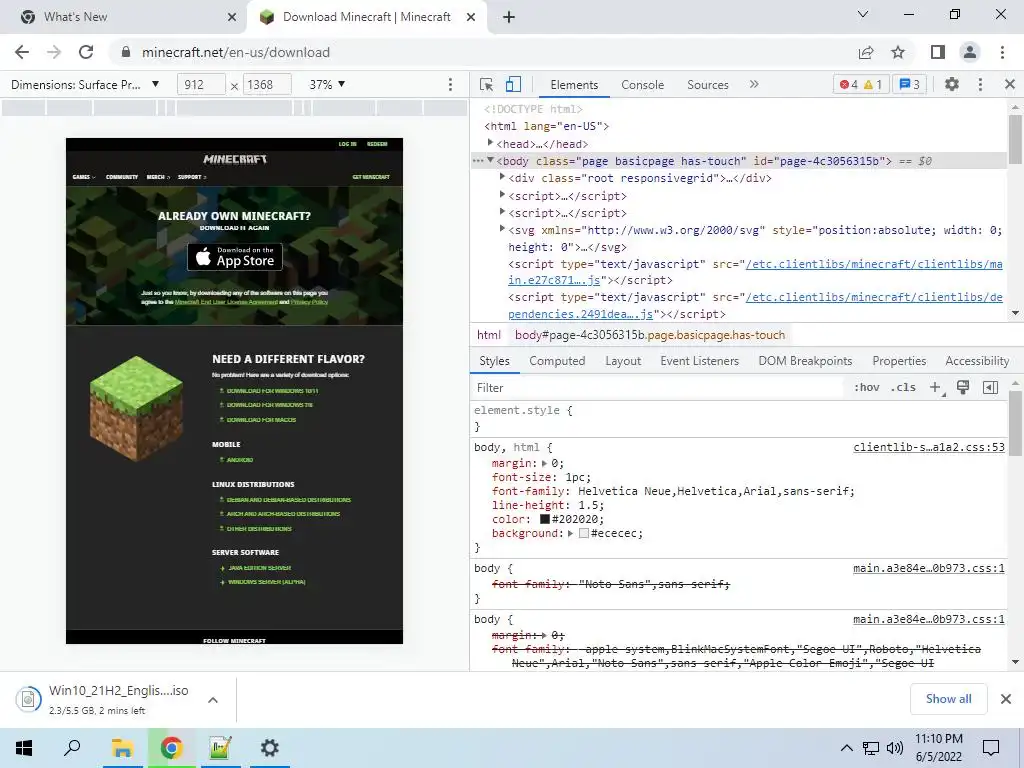Expand the svg element node
This screenshot has height=768, width=1024.
(502, 229)
